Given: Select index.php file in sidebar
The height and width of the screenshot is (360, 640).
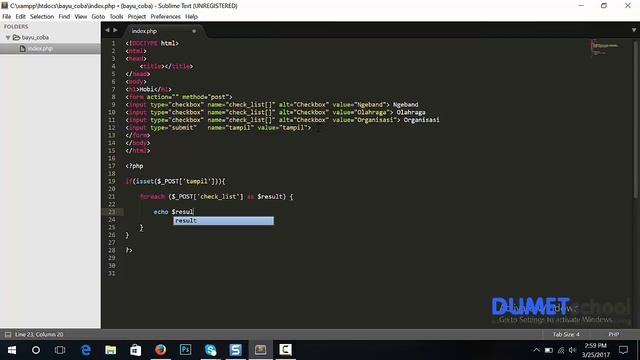Looking at the screenshot, I should [40, 49].
